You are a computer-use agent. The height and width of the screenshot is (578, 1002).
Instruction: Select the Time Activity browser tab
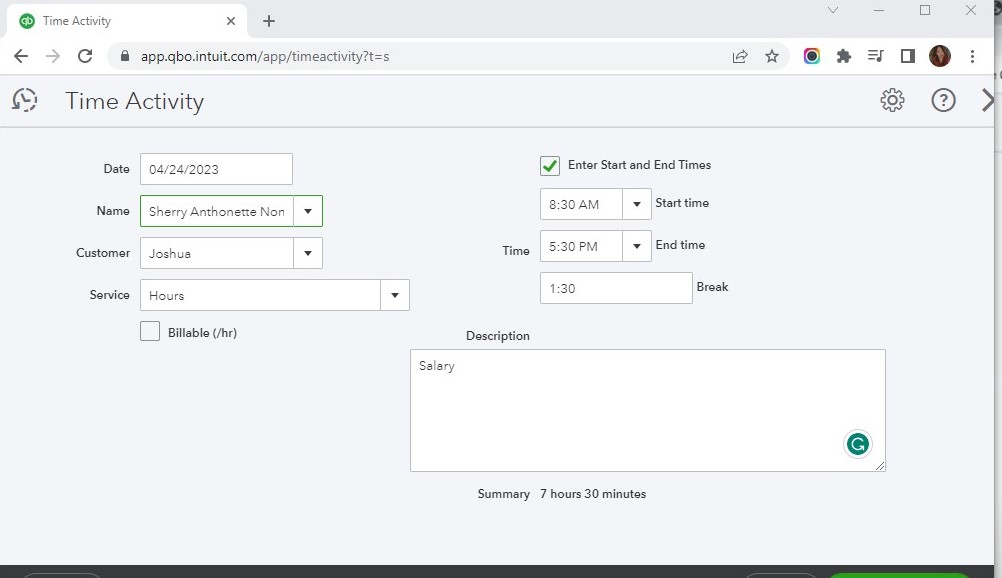click(x=120, y=21)
